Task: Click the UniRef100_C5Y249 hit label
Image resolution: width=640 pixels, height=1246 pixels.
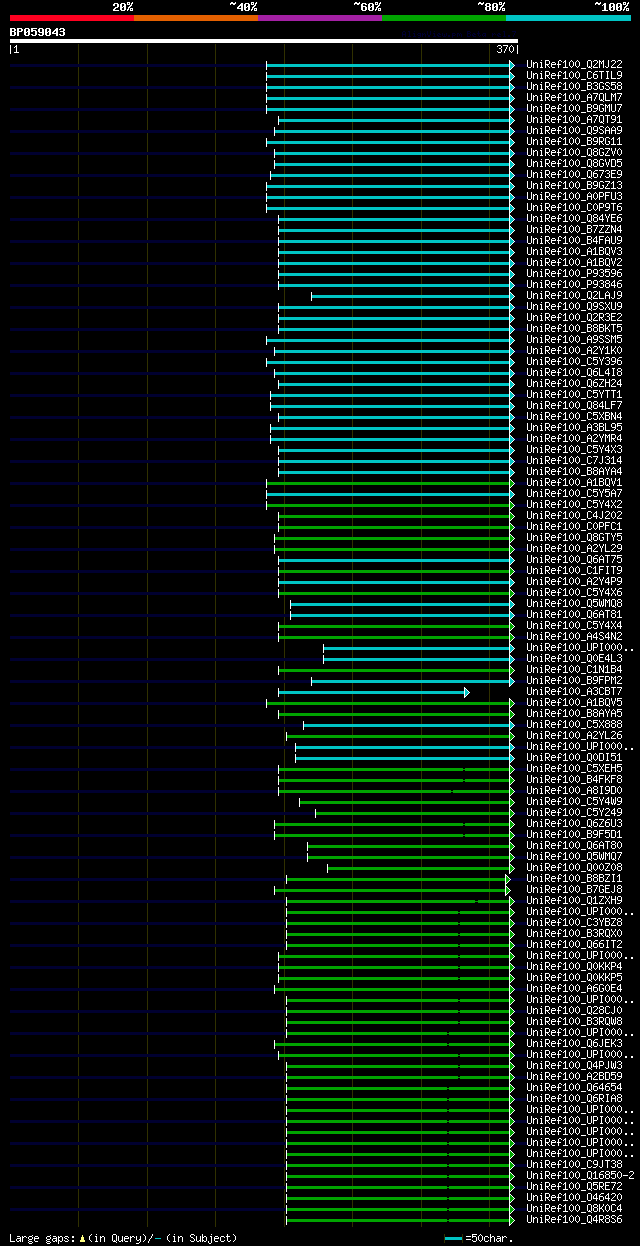Action: pyautogui.click(x=574, y=812)
